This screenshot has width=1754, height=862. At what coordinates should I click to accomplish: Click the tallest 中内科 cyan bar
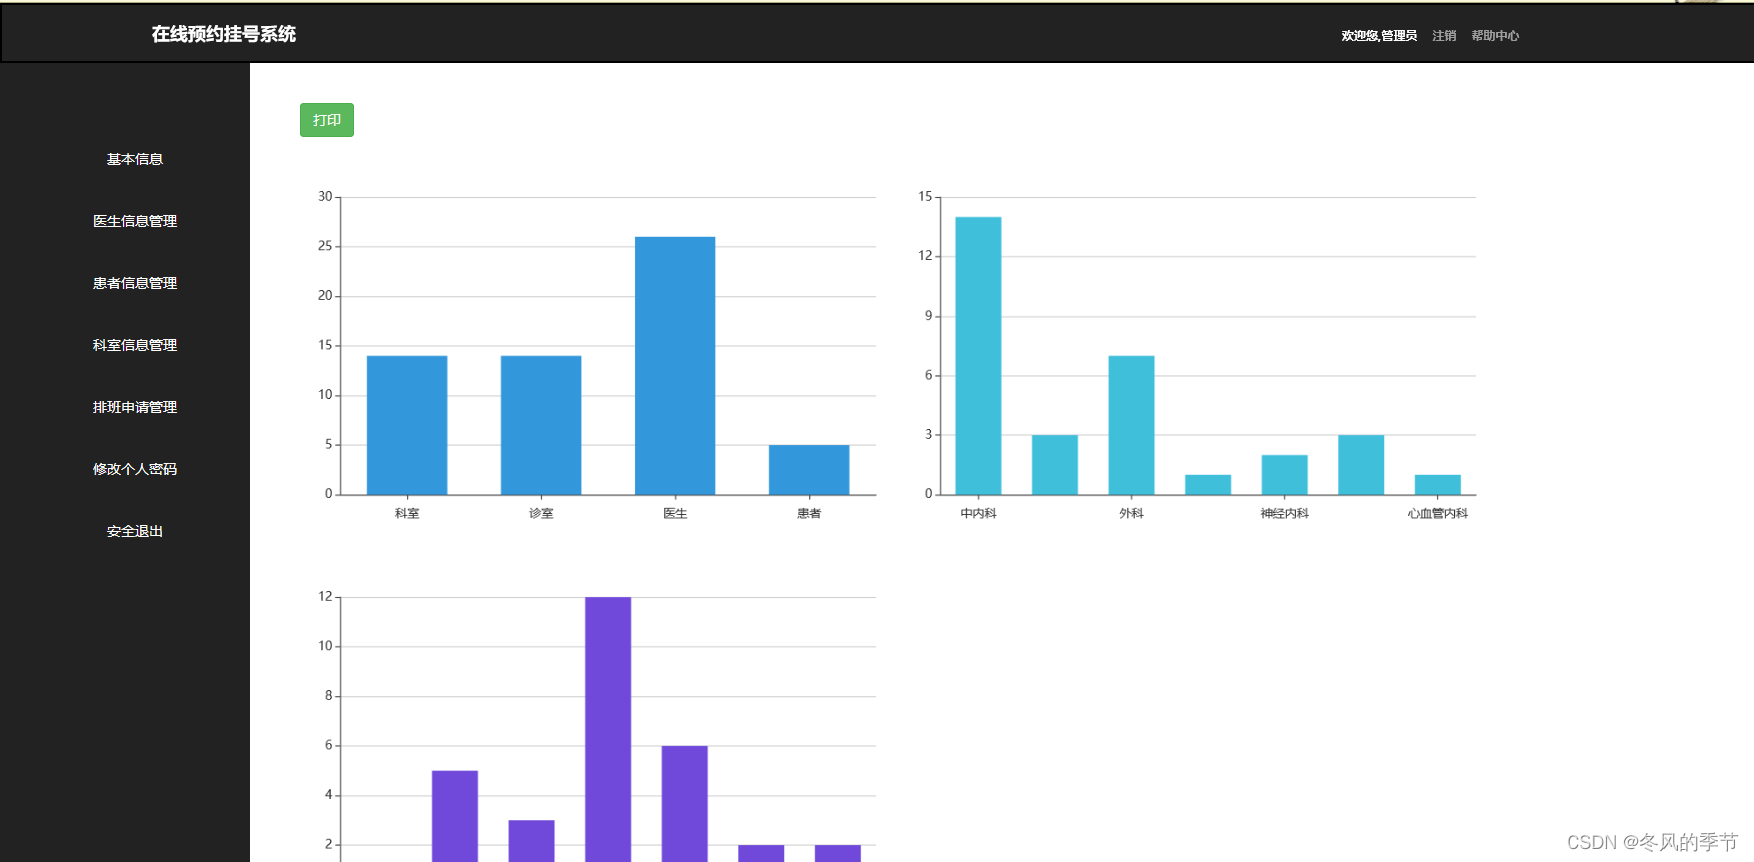978,356
